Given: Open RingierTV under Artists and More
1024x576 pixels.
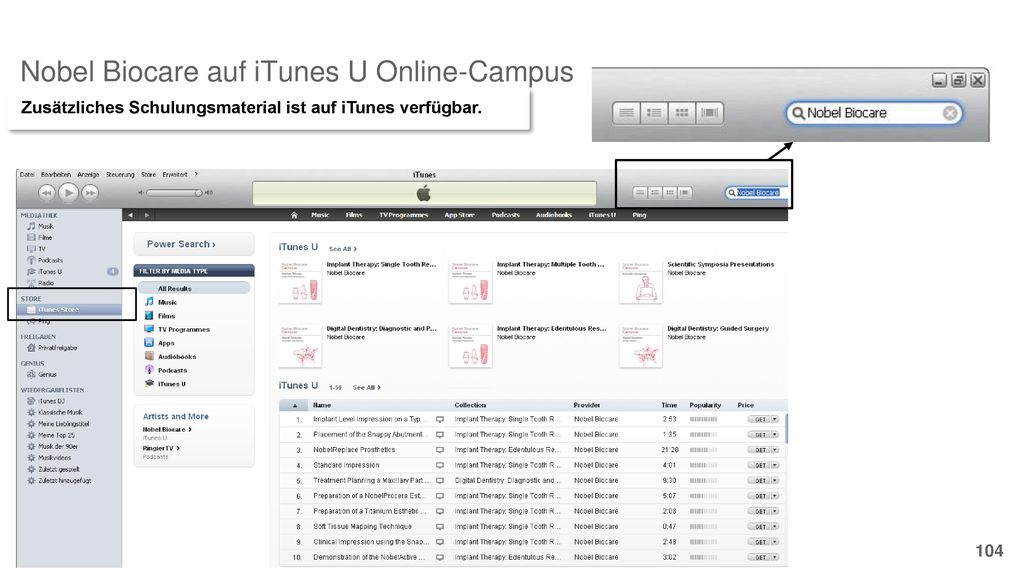Looking at the screenshot, I should 161,449.
